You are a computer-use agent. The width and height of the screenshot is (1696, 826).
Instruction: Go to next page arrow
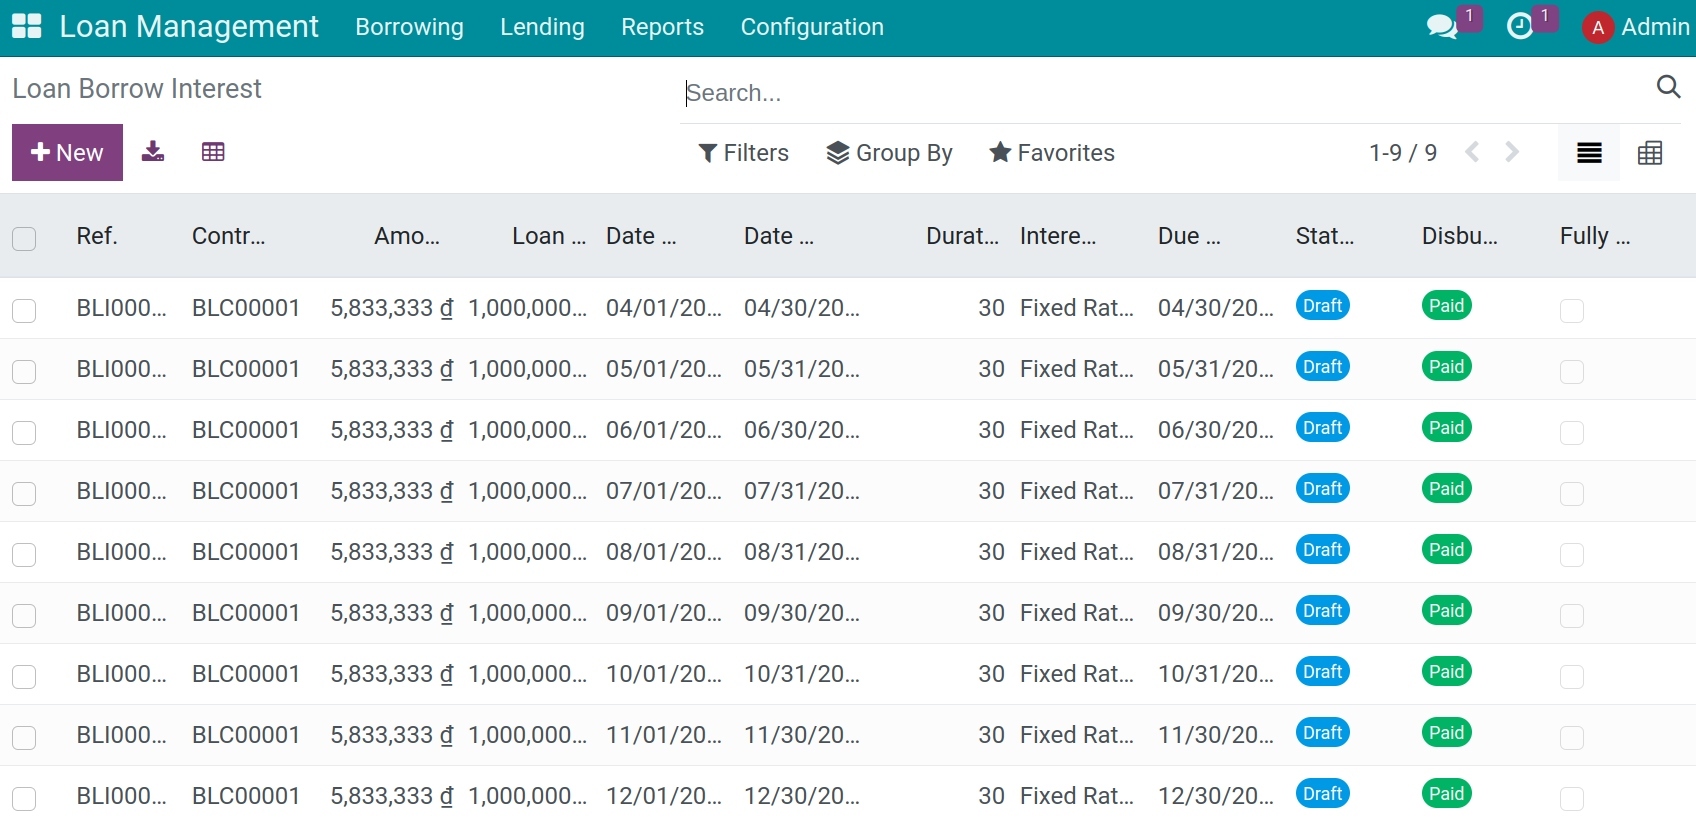[1512, 152]
